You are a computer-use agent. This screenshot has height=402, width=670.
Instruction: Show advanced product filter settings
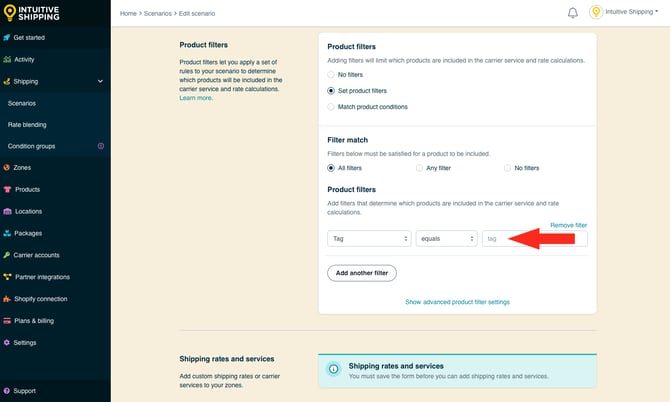click(457, 301)
